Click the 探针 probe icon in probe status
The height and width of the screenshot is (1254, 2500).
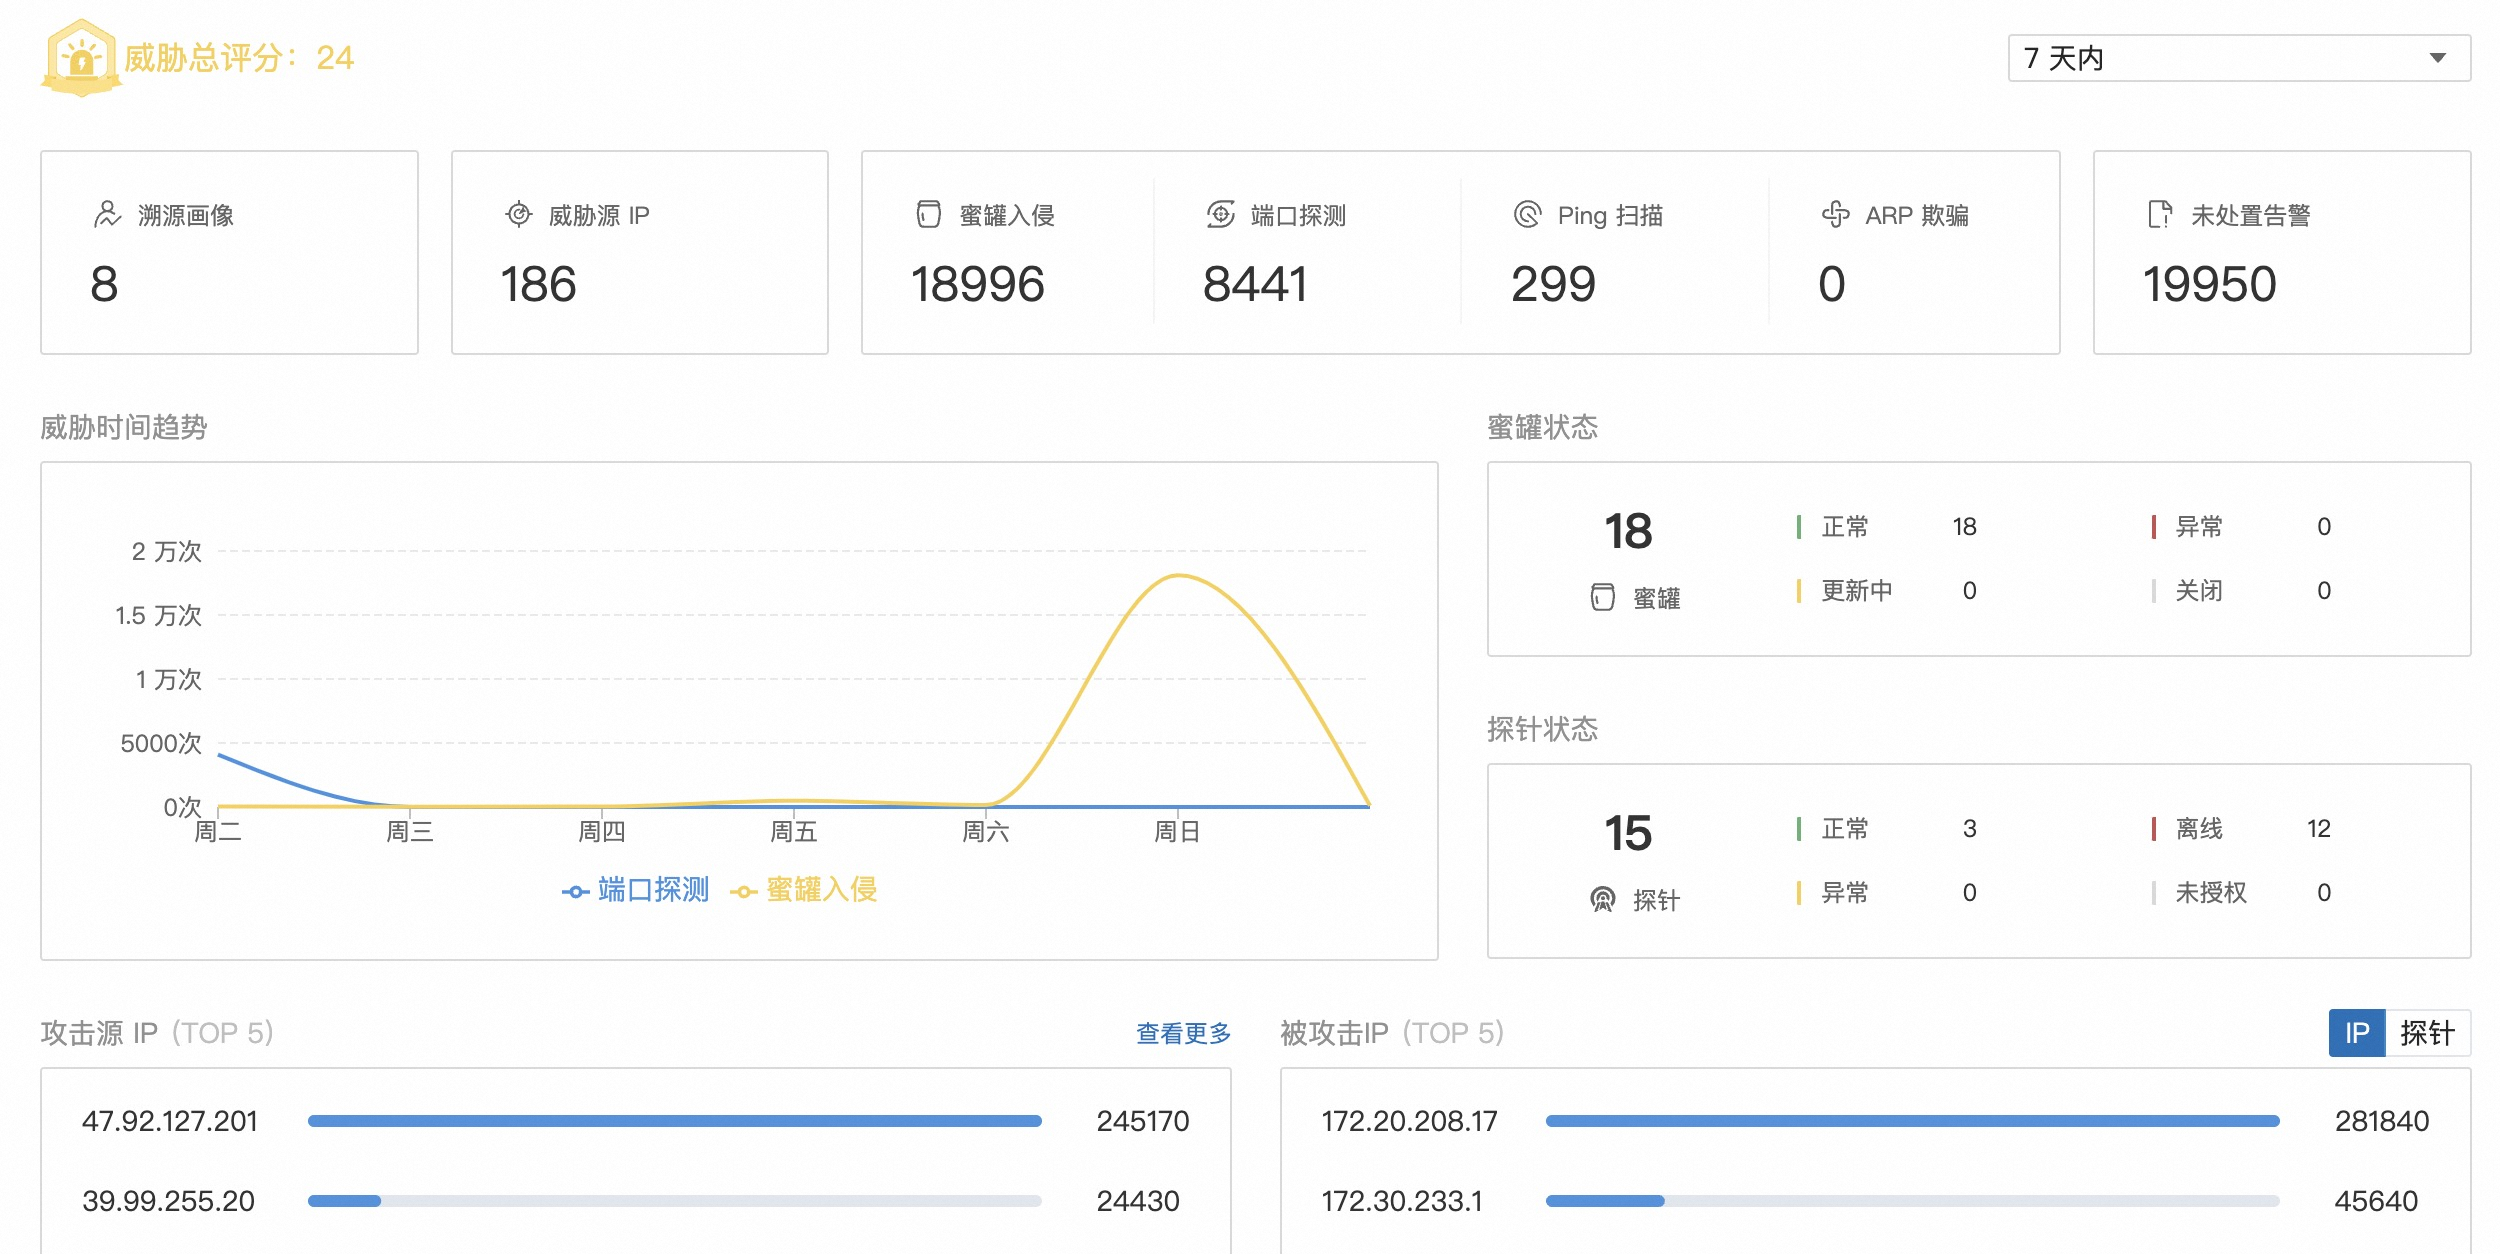[1602, 900]
